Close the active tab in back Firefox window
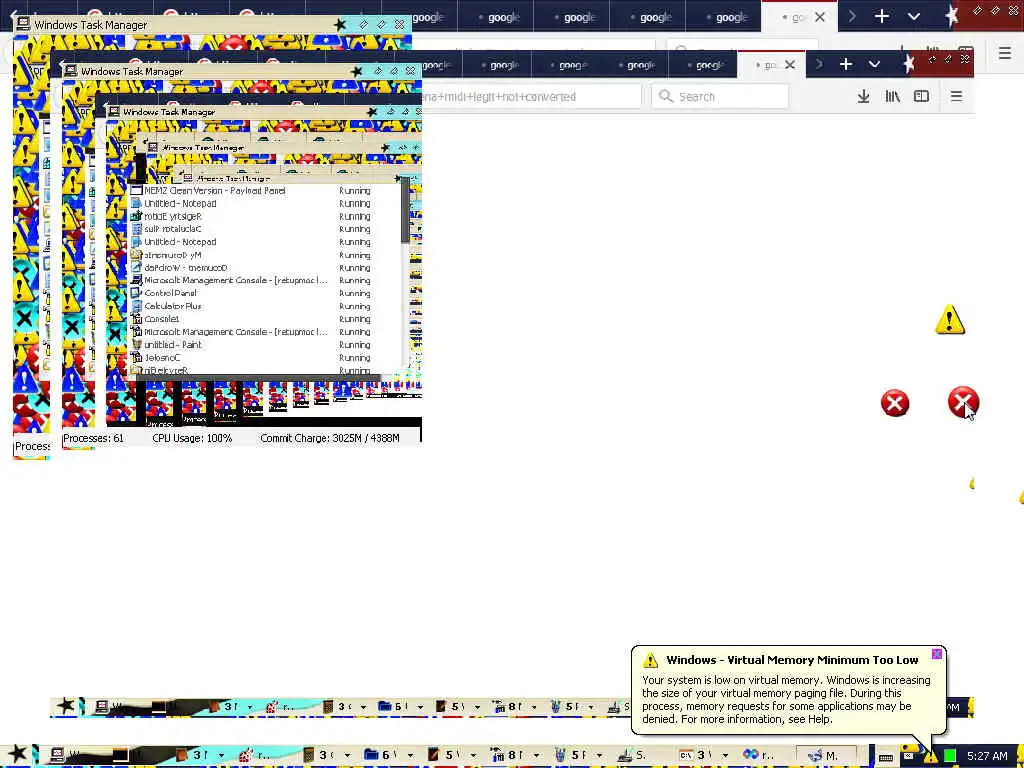Viewport: 1024px width, 768px height. (x=820, y=17)
